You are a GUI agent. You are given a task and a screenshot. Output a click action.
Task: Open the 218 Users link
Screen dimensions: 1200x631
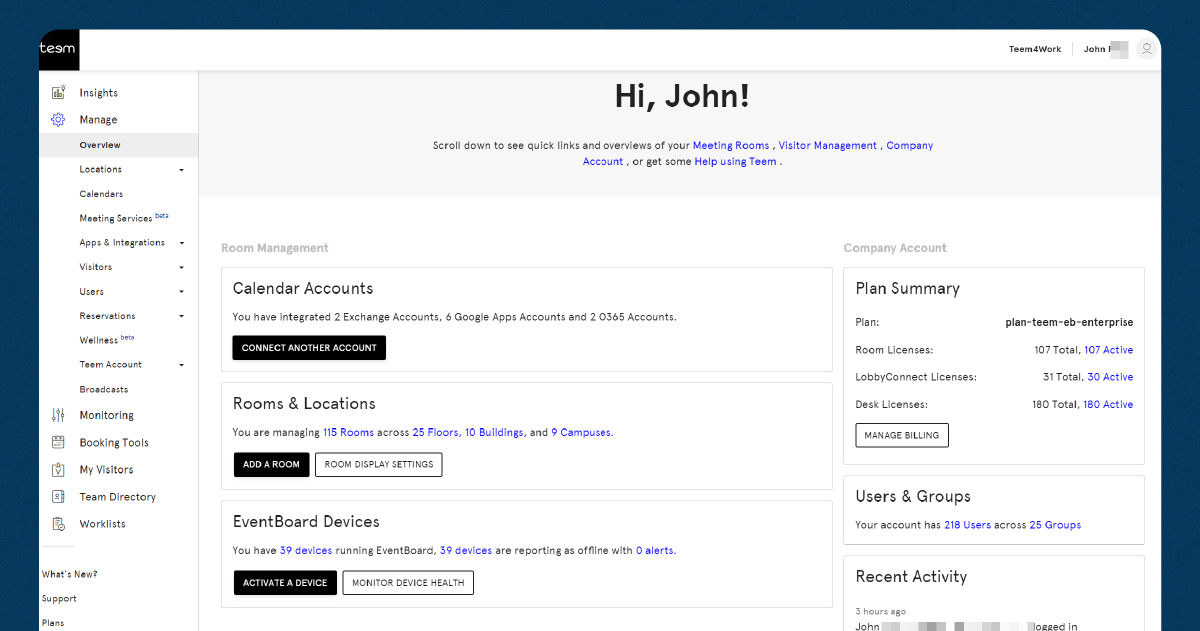966,525
